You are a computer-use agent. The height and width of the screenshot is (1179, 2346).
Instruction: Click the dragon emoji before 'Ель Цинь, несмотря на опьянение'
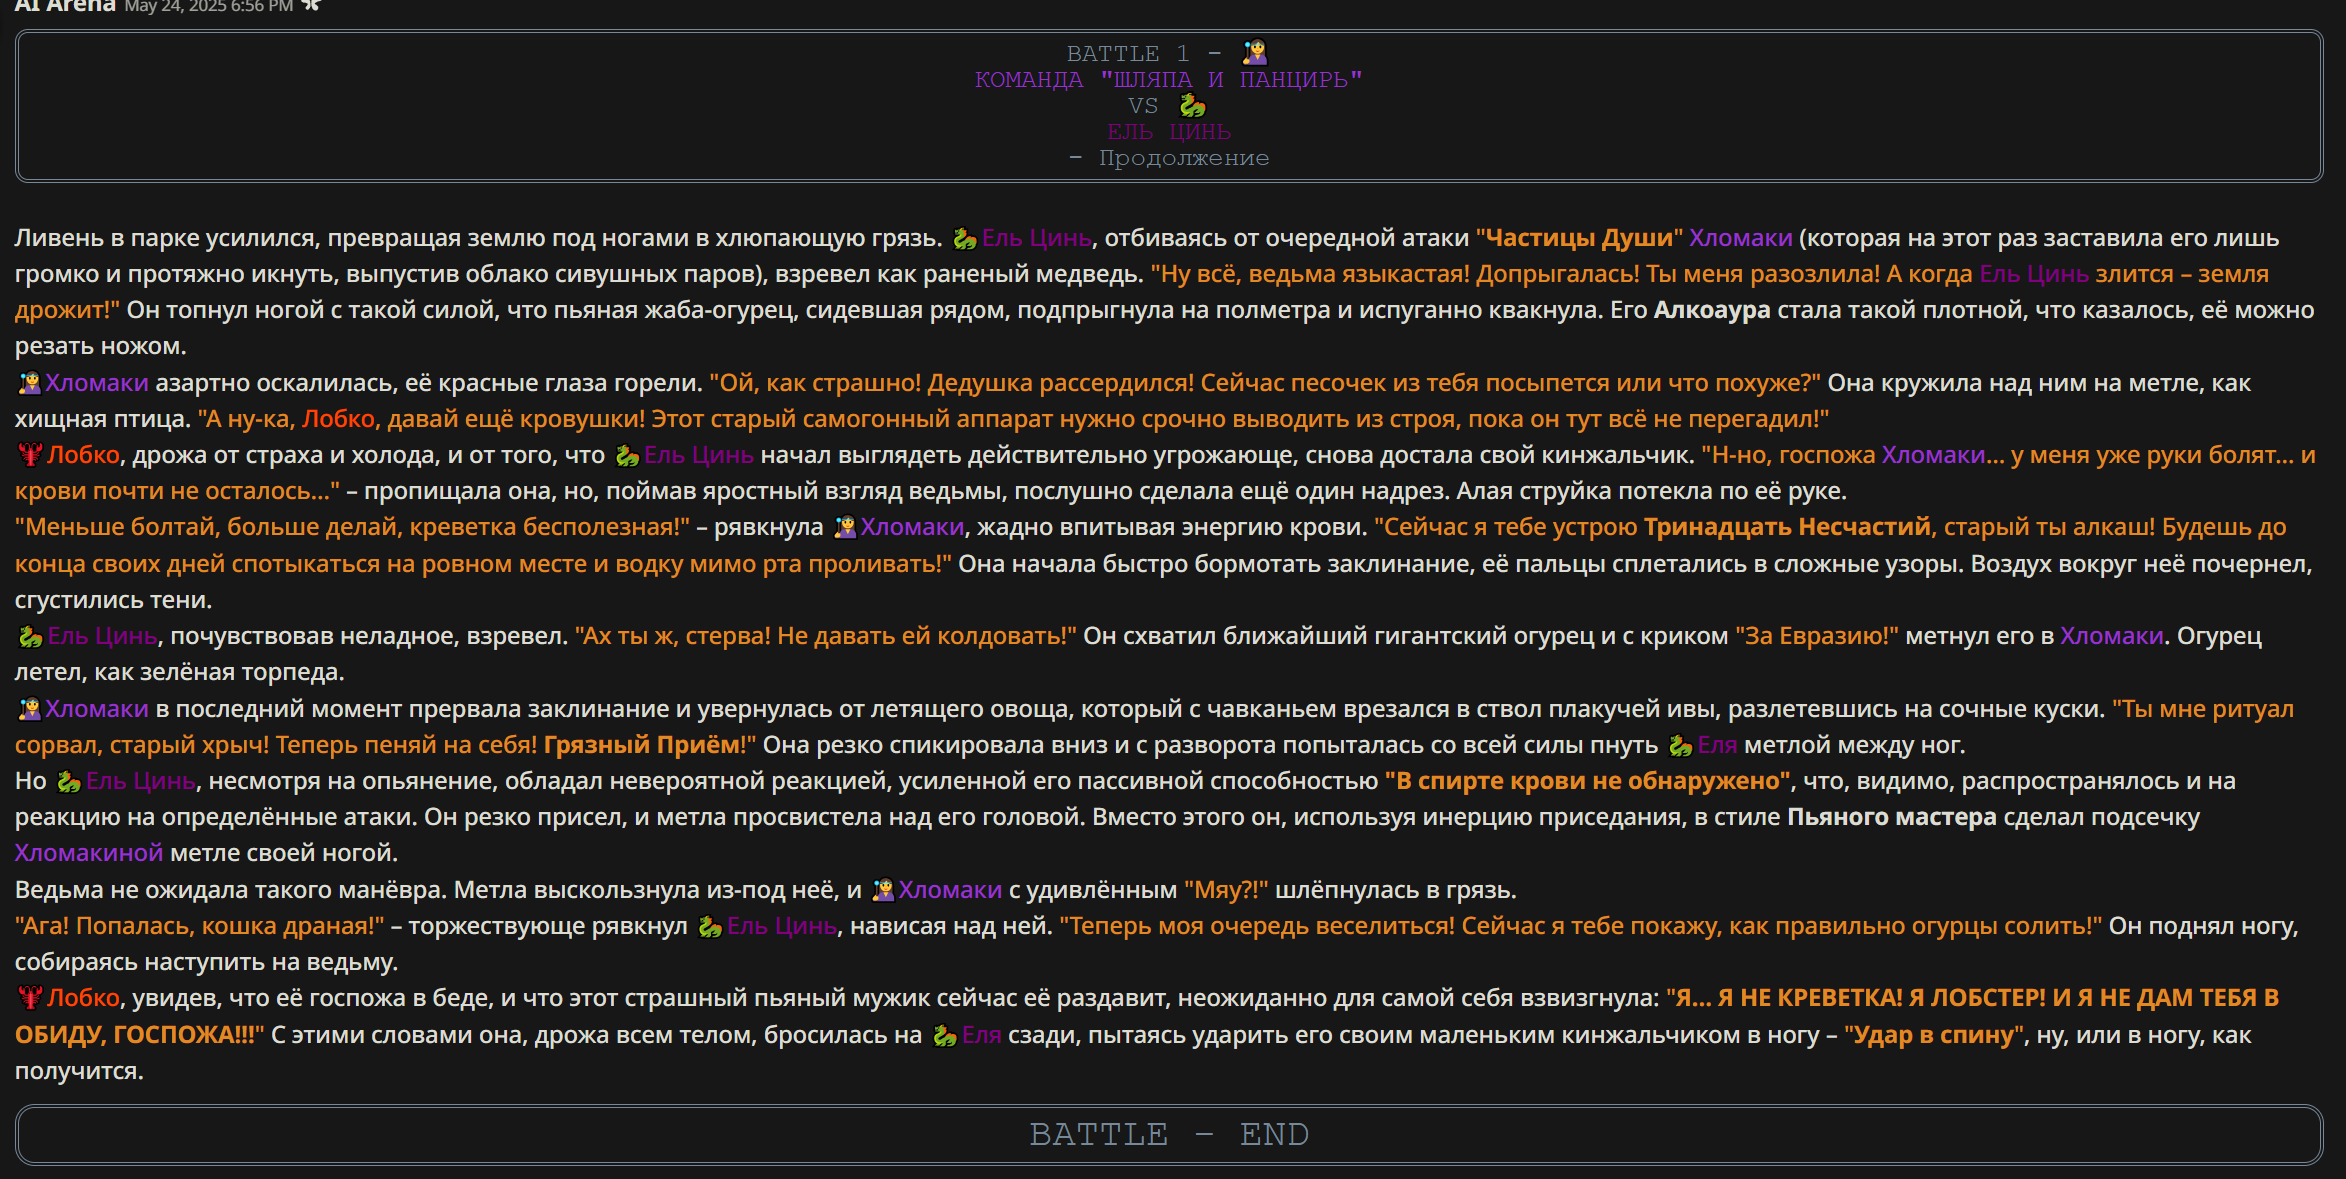coord(69,781)
